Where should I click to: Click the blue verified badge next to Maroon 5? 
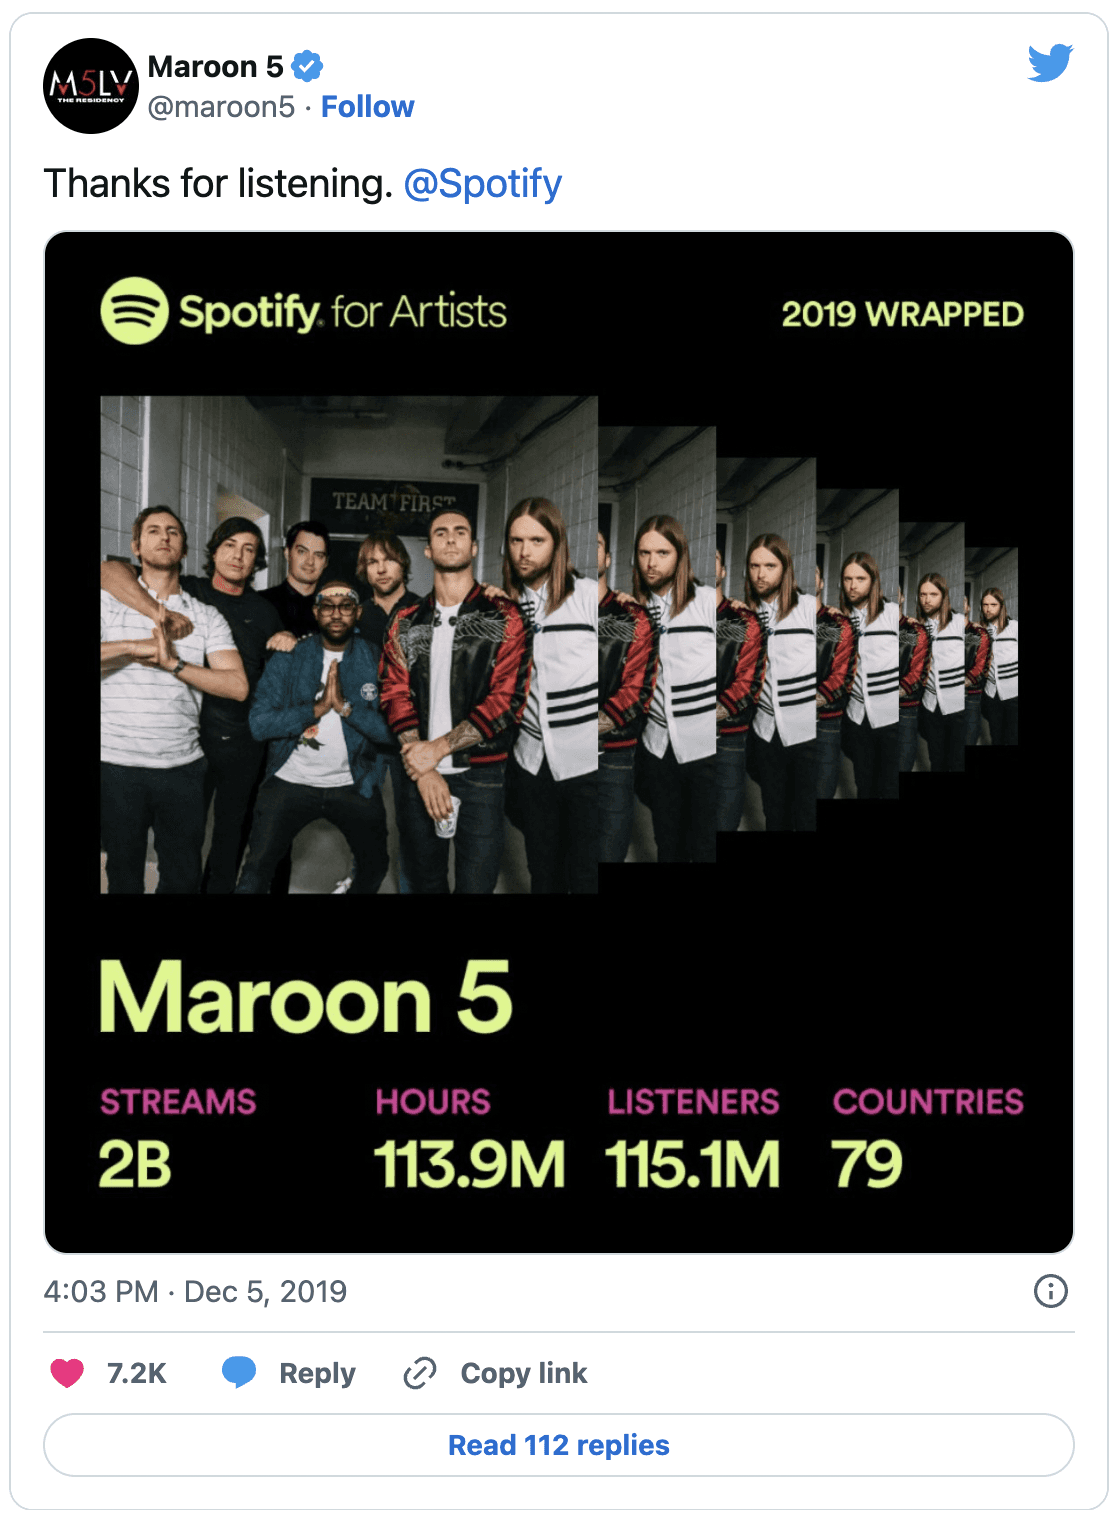coord(307,66)
